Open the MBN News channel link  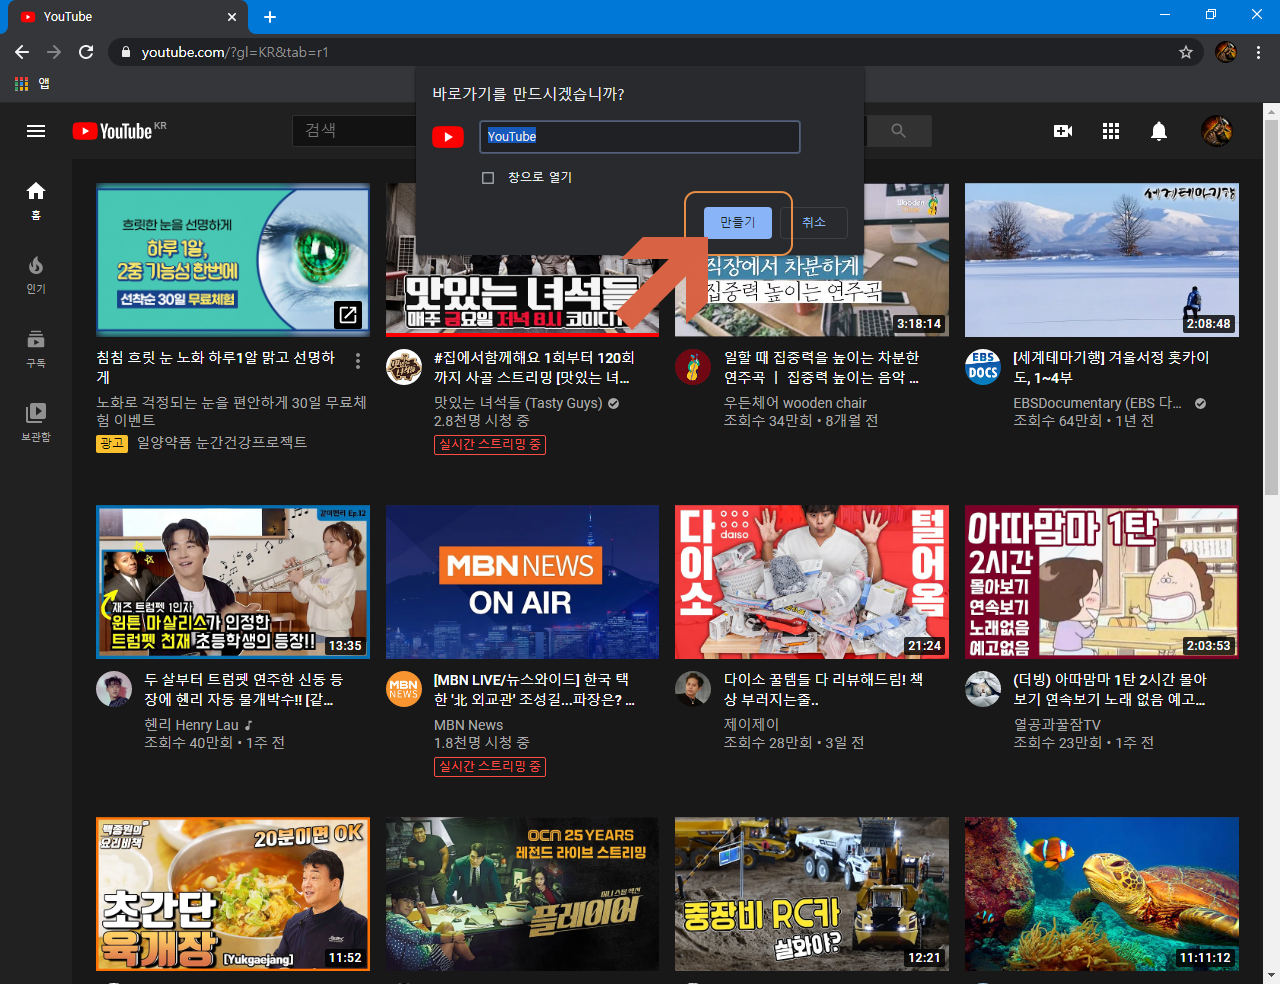point(468,725)
